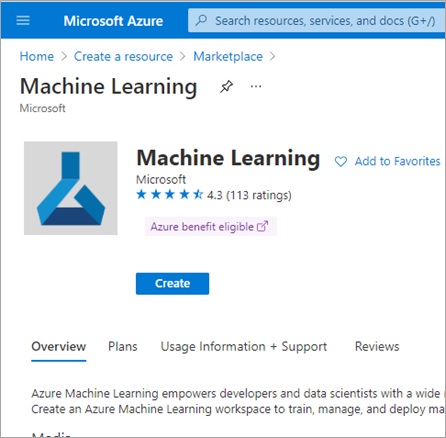Click the Microsoft Azure portal title

[113, 21]
